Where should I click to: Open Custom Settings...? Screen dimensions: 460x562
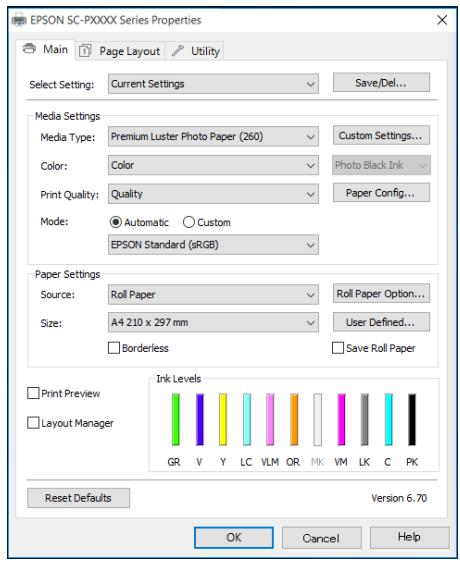[381, 135]
